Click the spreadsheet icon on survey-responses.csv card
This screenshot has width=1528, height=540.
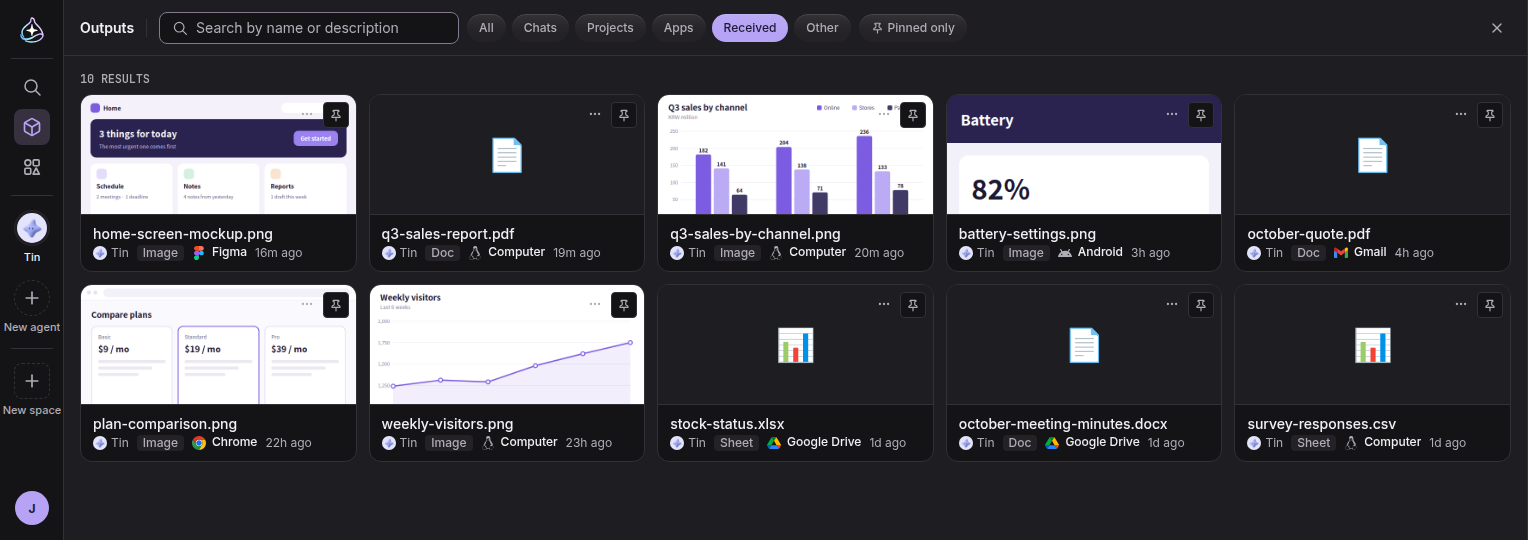pos(1372,345)
